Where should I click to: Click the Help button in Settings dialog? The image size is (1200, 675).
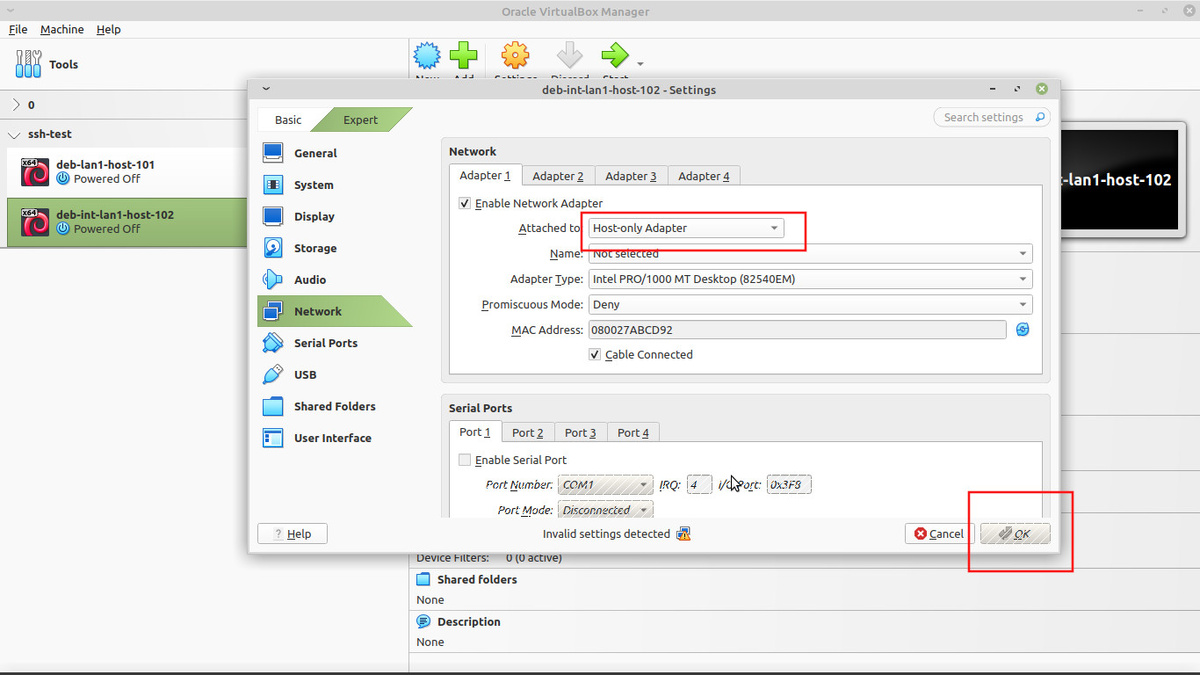[x=292, y=534]
